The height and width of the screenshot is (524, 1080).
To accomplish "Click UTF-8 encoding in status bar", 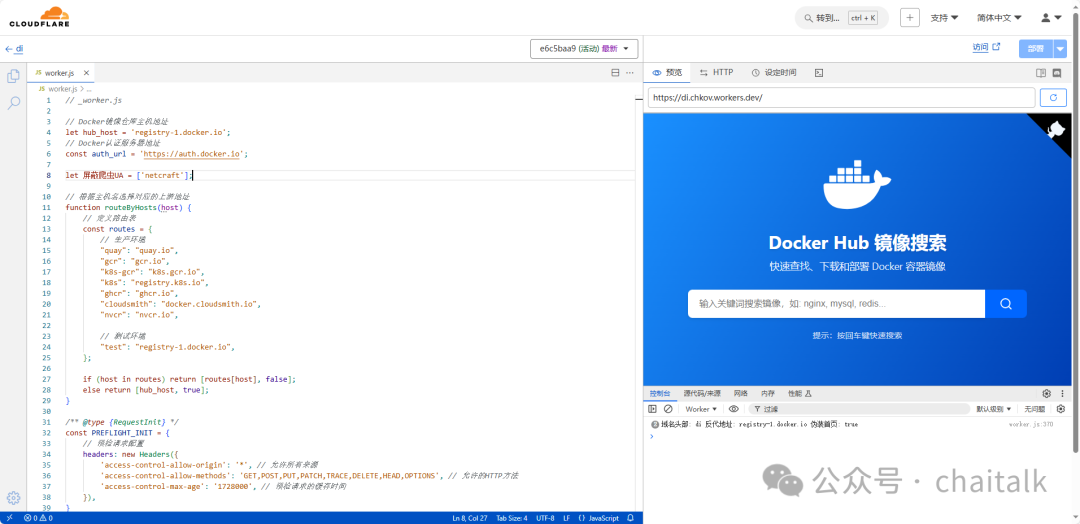I will 545,518.
